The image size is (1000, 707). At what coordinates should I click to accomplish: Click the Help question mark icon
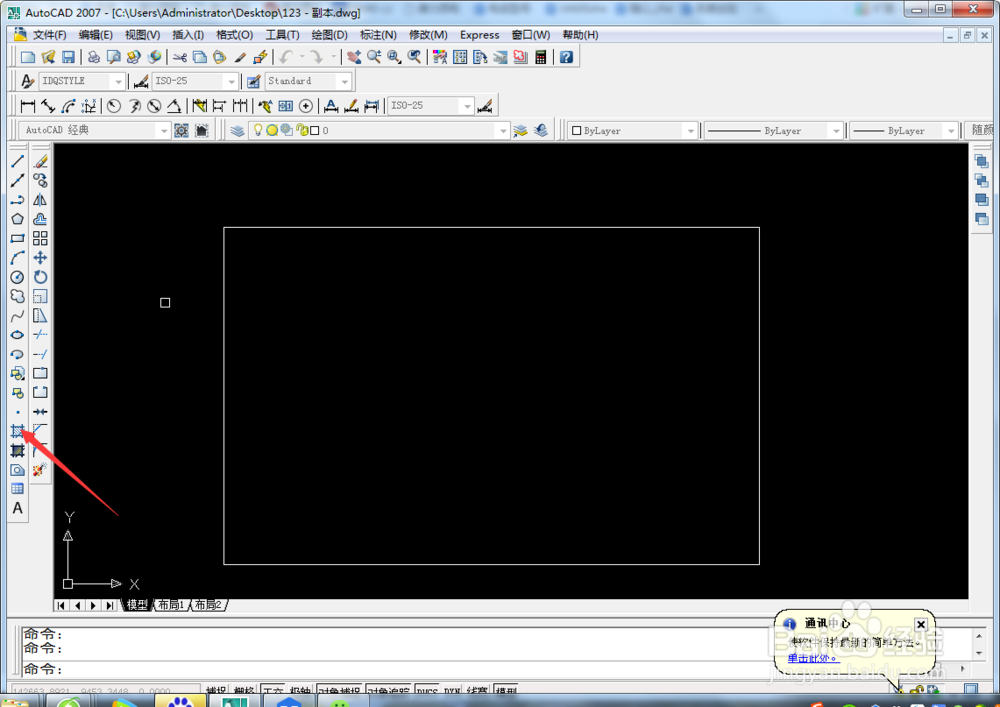click(566, 57)
